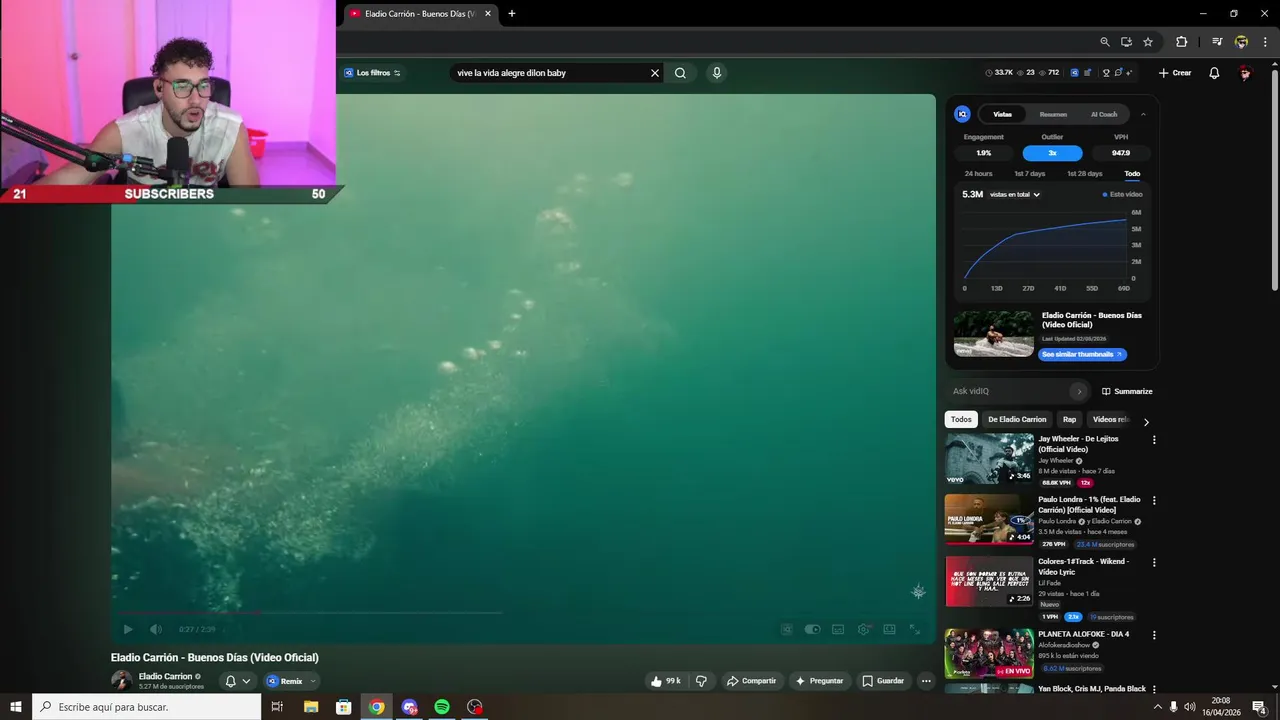Toggle subtitles in the video player
Image resolution: width=1280 pixels, height=720 pixels.
pos(838,629)
